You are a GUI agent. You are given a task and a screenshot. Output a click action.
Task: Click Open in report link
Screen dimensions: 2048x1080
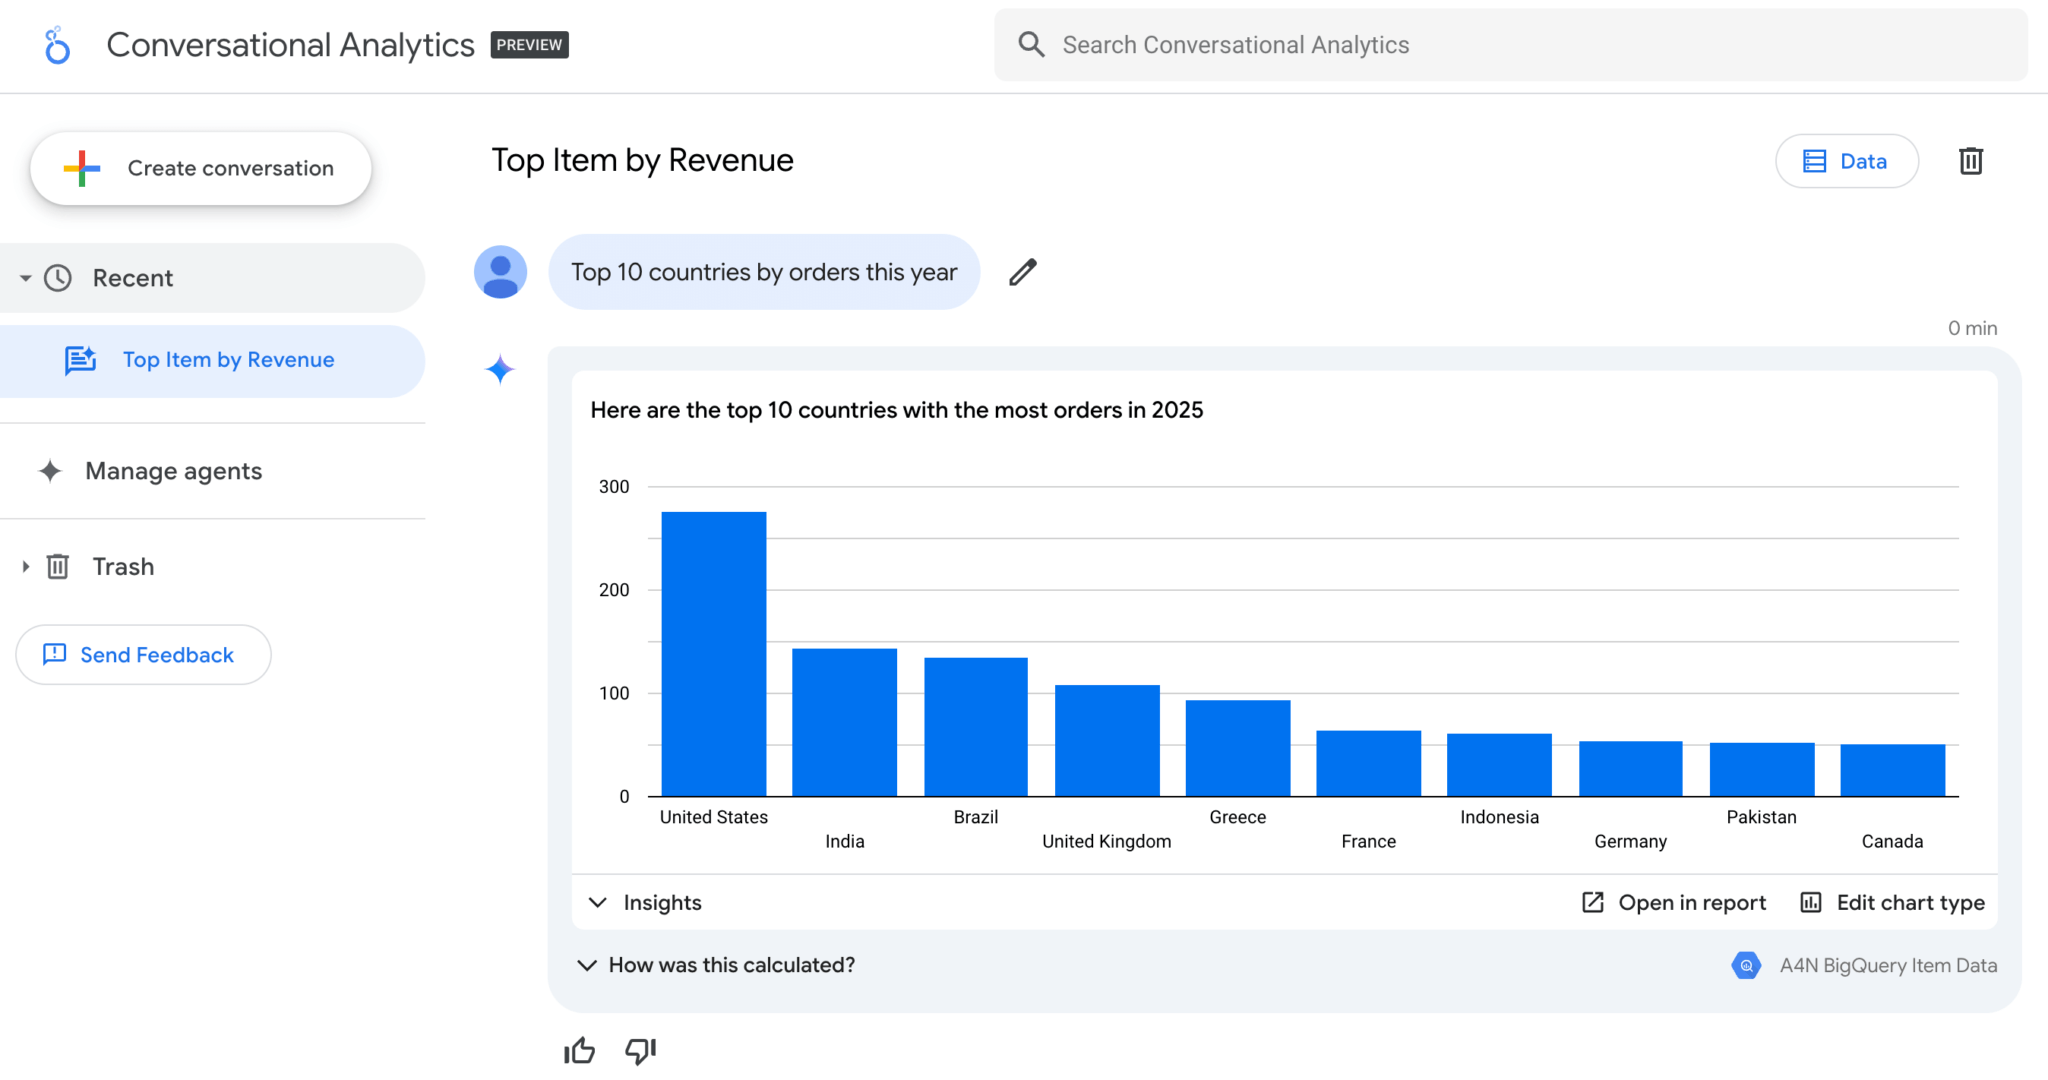coord(1674,902)
